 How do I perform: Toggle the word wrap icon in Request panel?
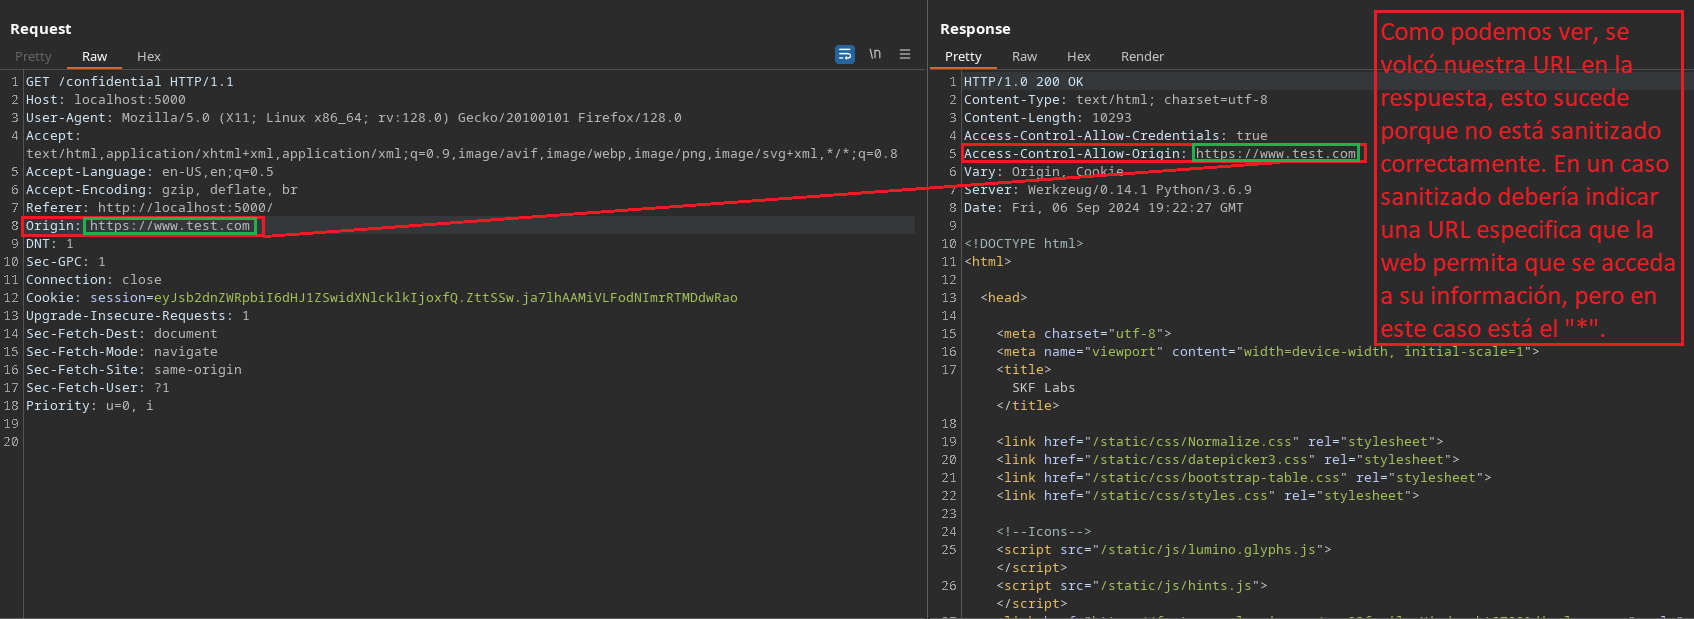pyautogui.click(x=845, y=54)
